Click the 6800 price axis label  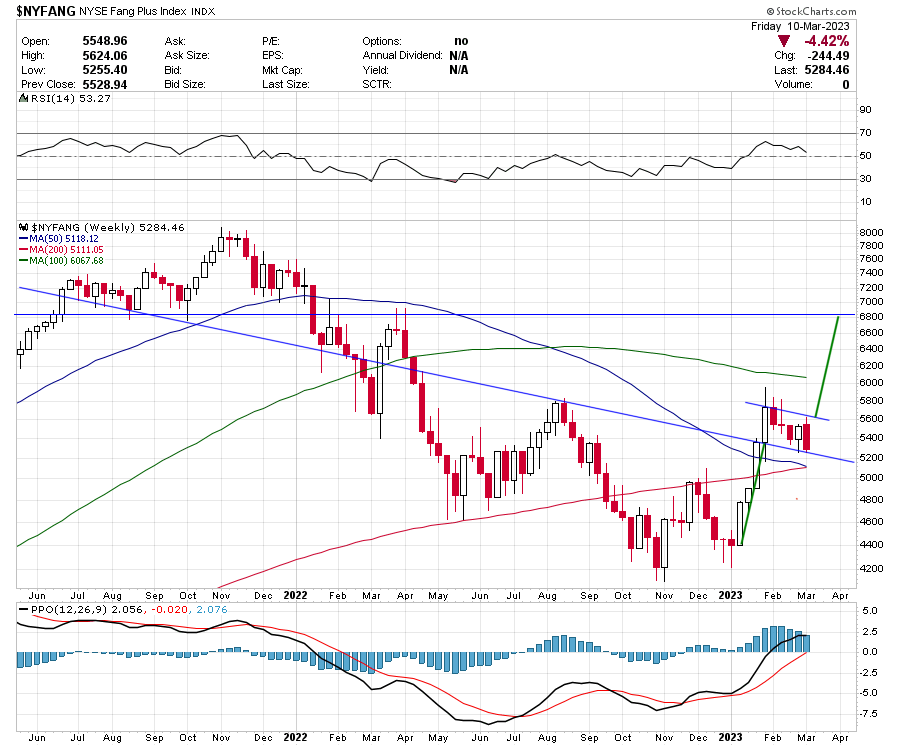click(x=871, y=316)
